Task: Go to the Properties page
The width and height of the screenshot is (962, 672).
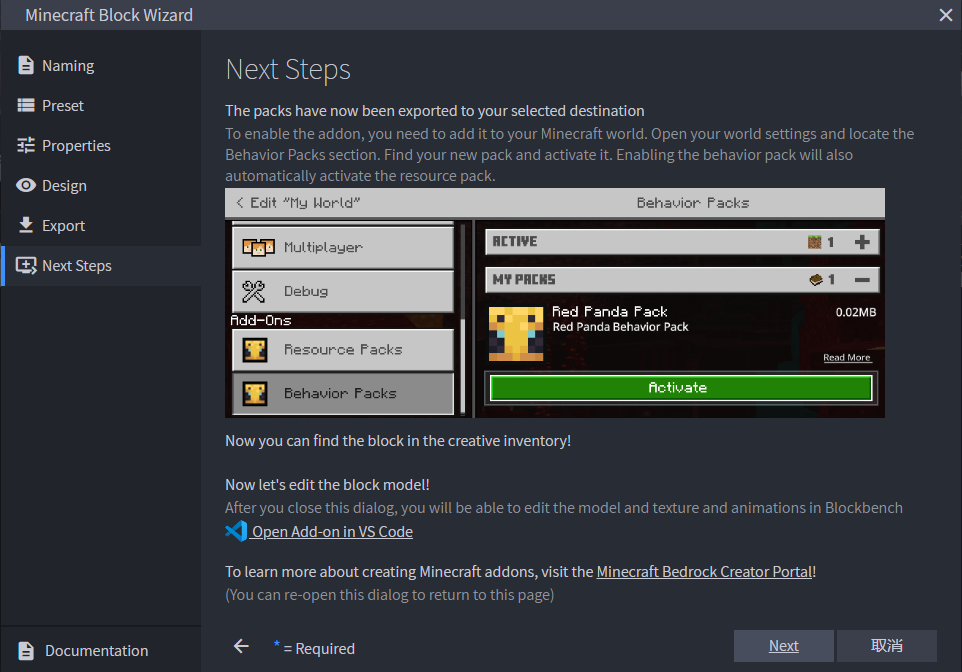Action: (x=101, y=145)
